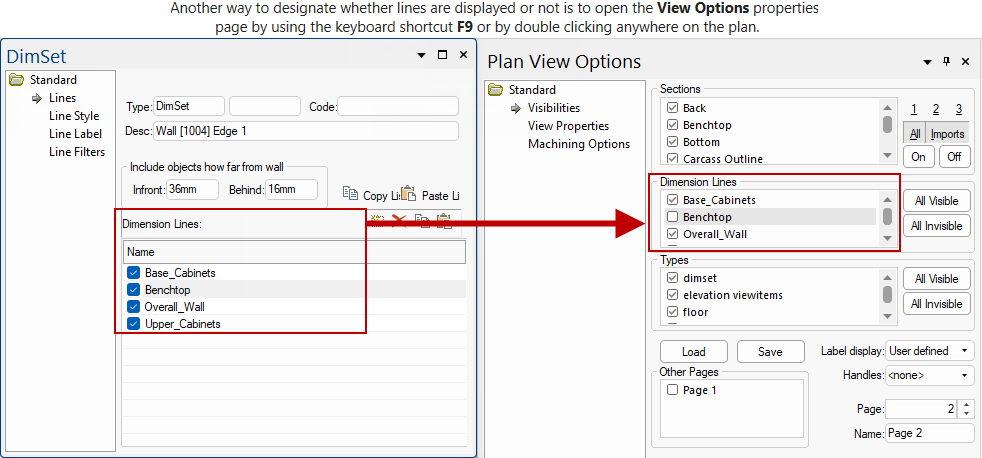982x458 pixels.
Task: Click the Behind 16mm field
Action: click(x=292, y=189)
